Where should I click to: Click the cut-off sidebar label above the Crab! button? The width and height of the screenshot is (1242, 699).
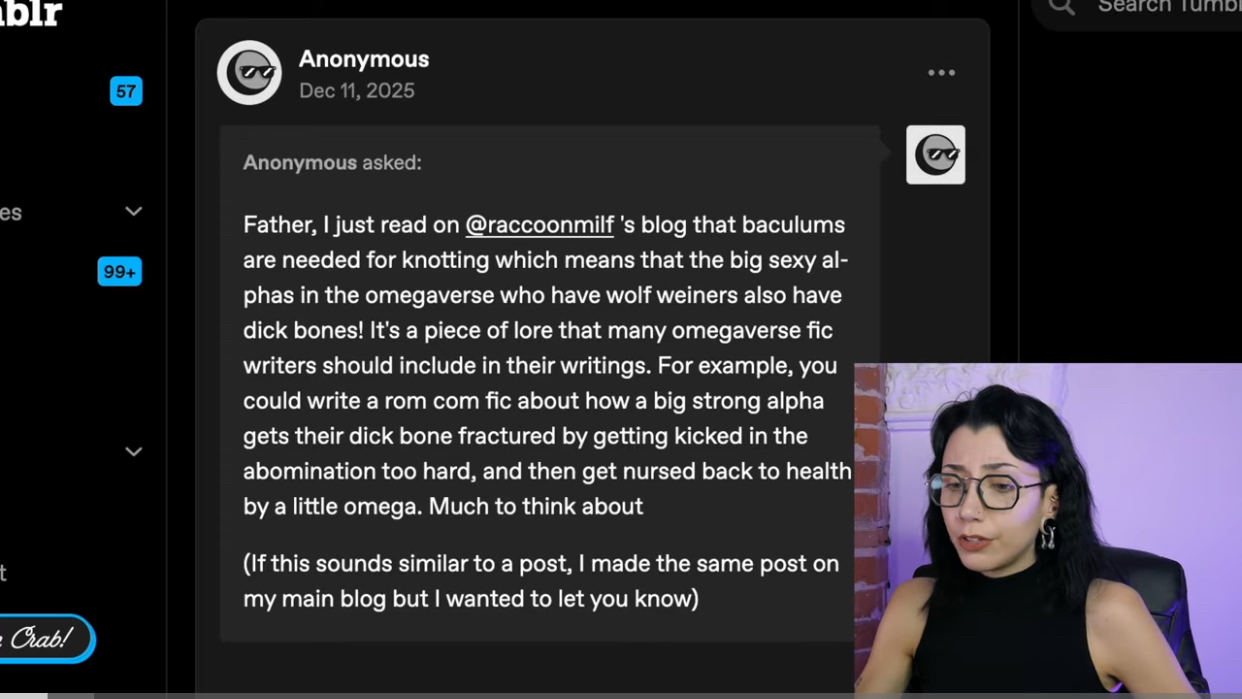click(x=4, y=573)
